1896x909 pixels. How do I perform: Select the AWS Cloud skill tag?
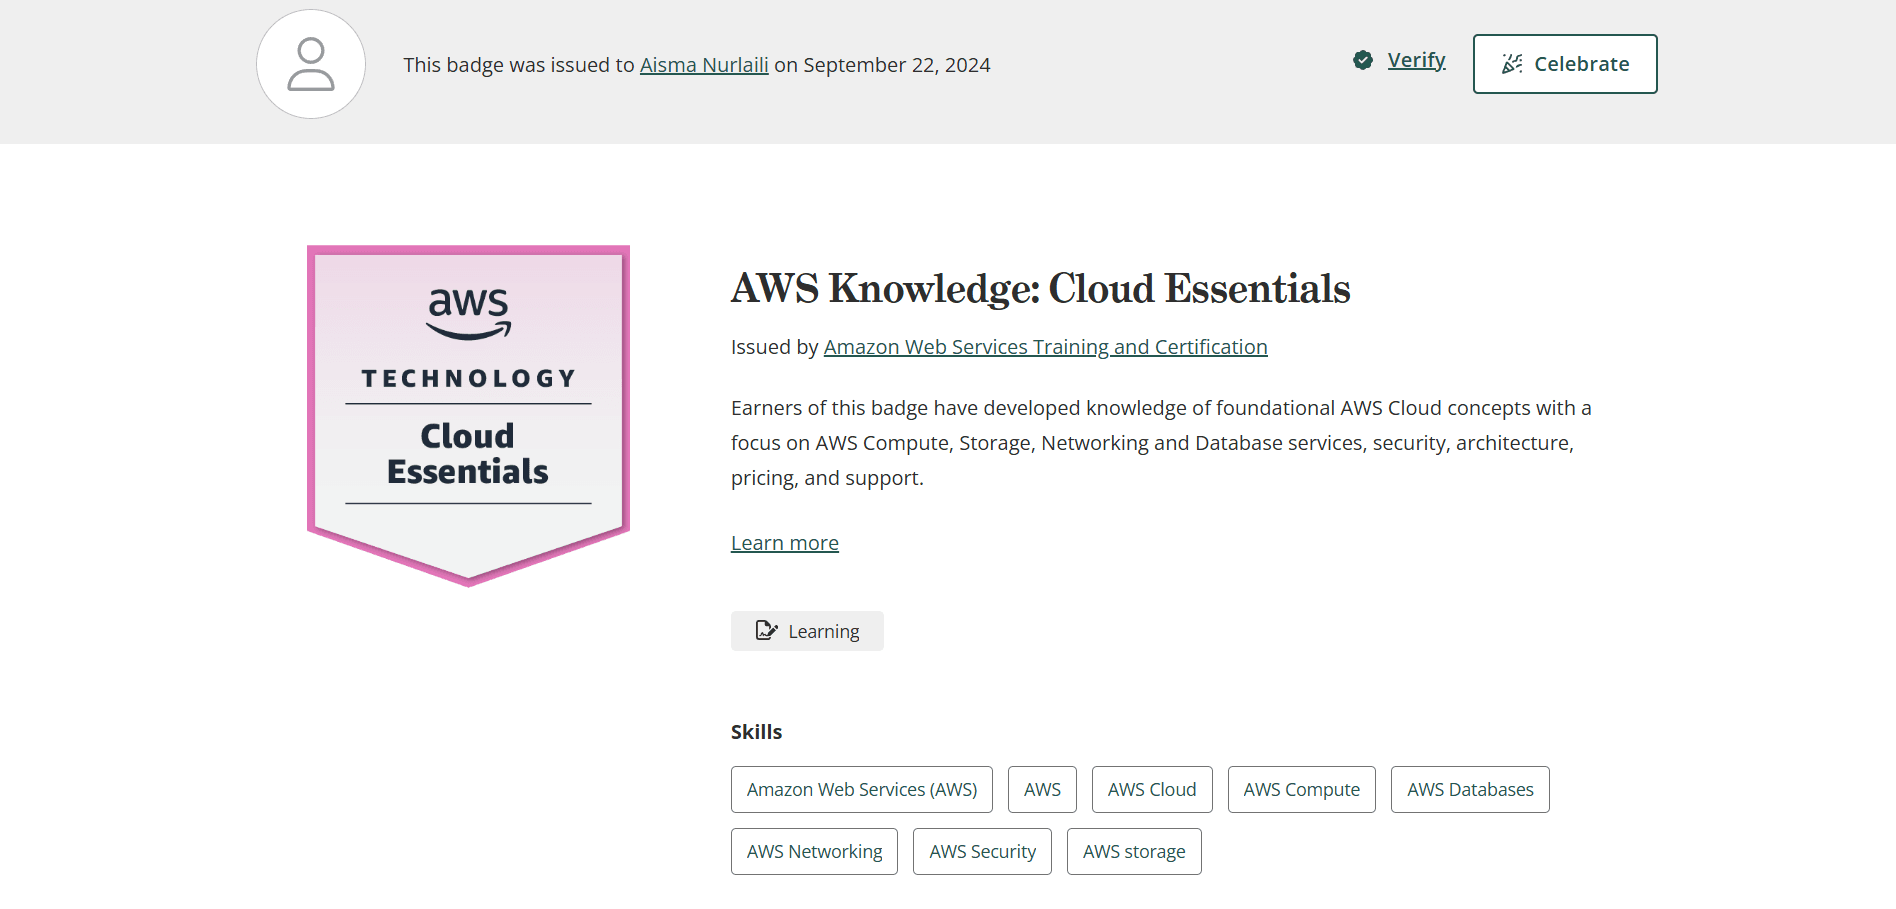point(1152,789)
